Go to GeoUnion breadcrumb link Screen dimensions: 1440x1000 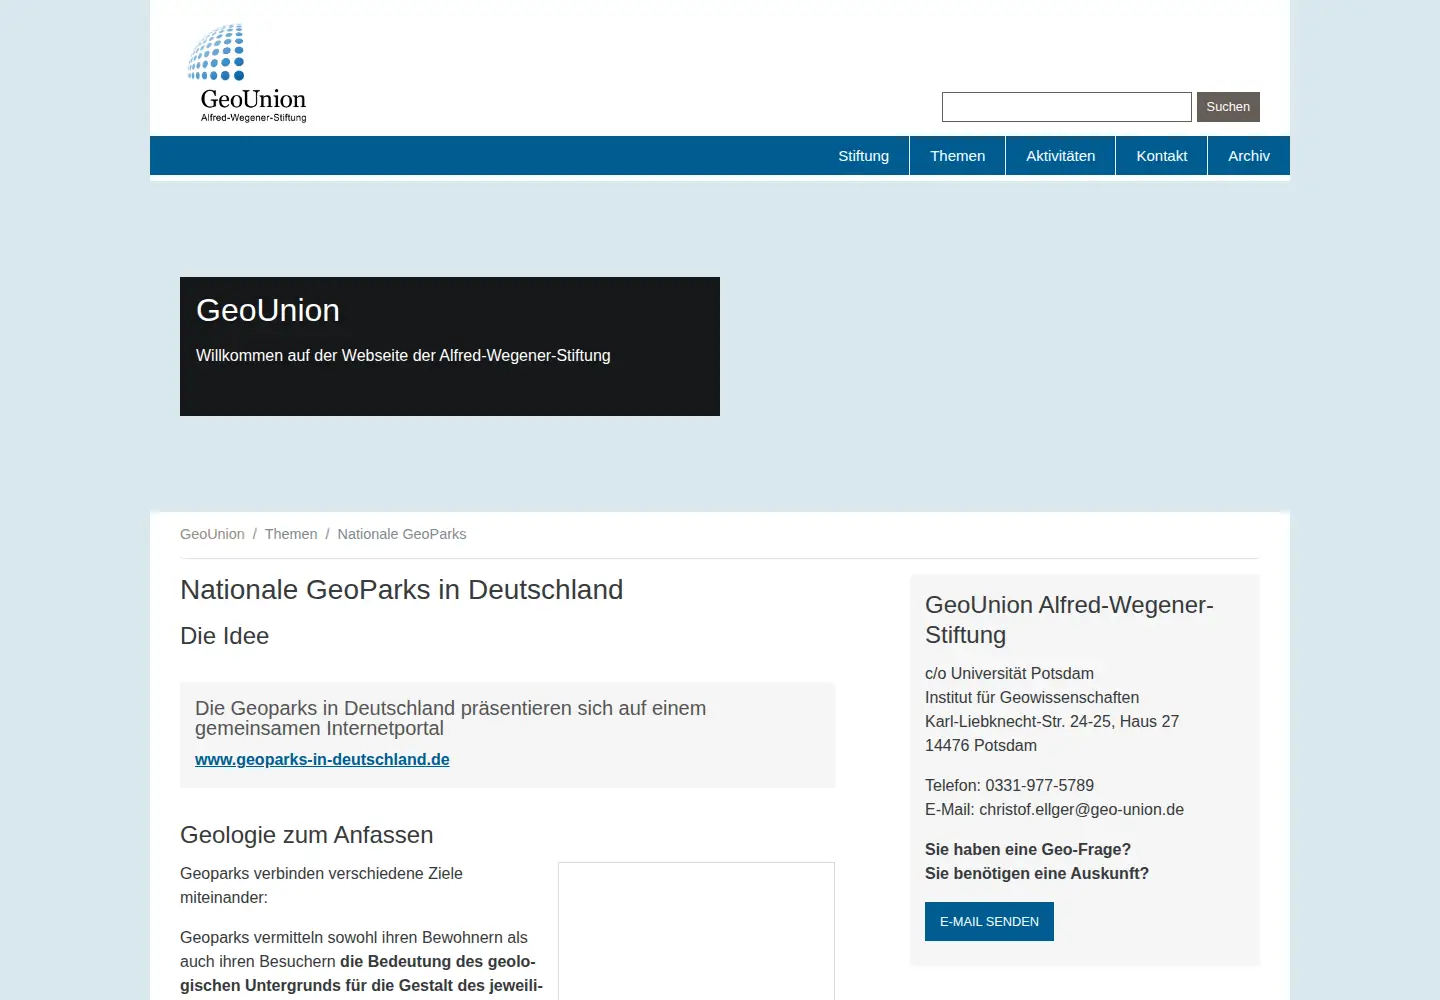[212, 534]
